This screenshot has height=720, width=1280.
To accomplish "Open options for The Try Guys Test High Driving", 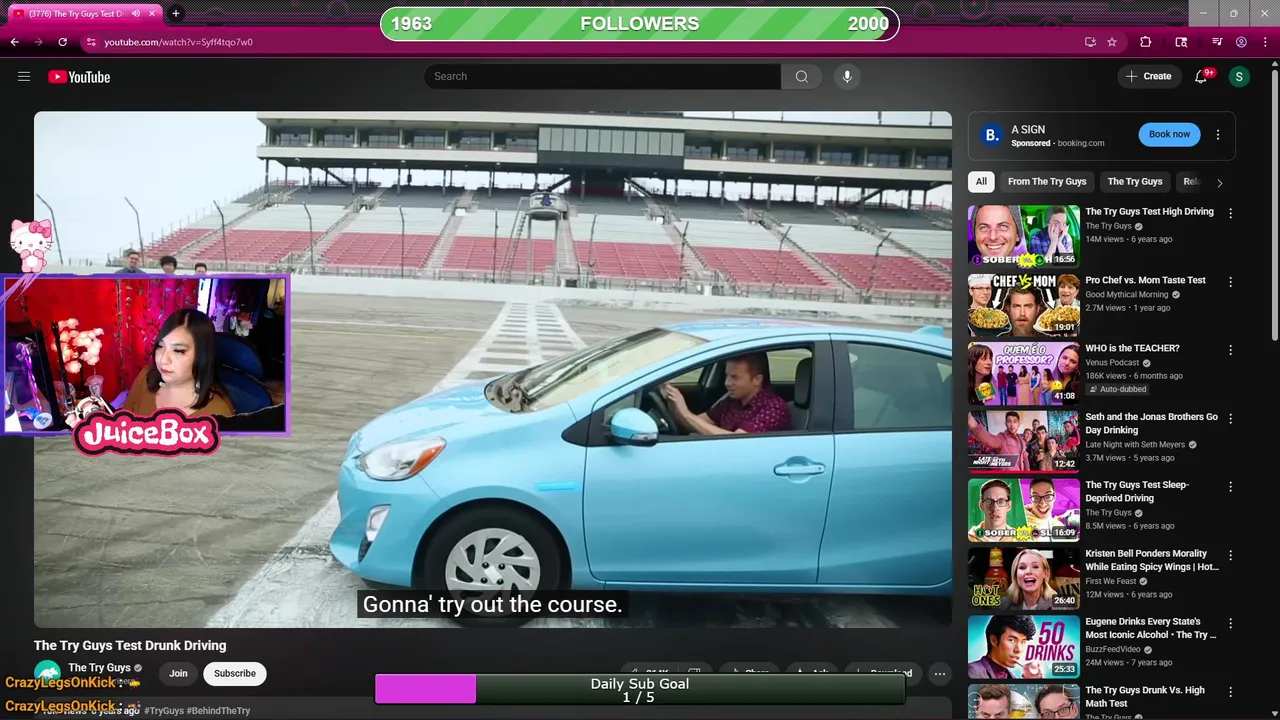I will (1230, 213).
